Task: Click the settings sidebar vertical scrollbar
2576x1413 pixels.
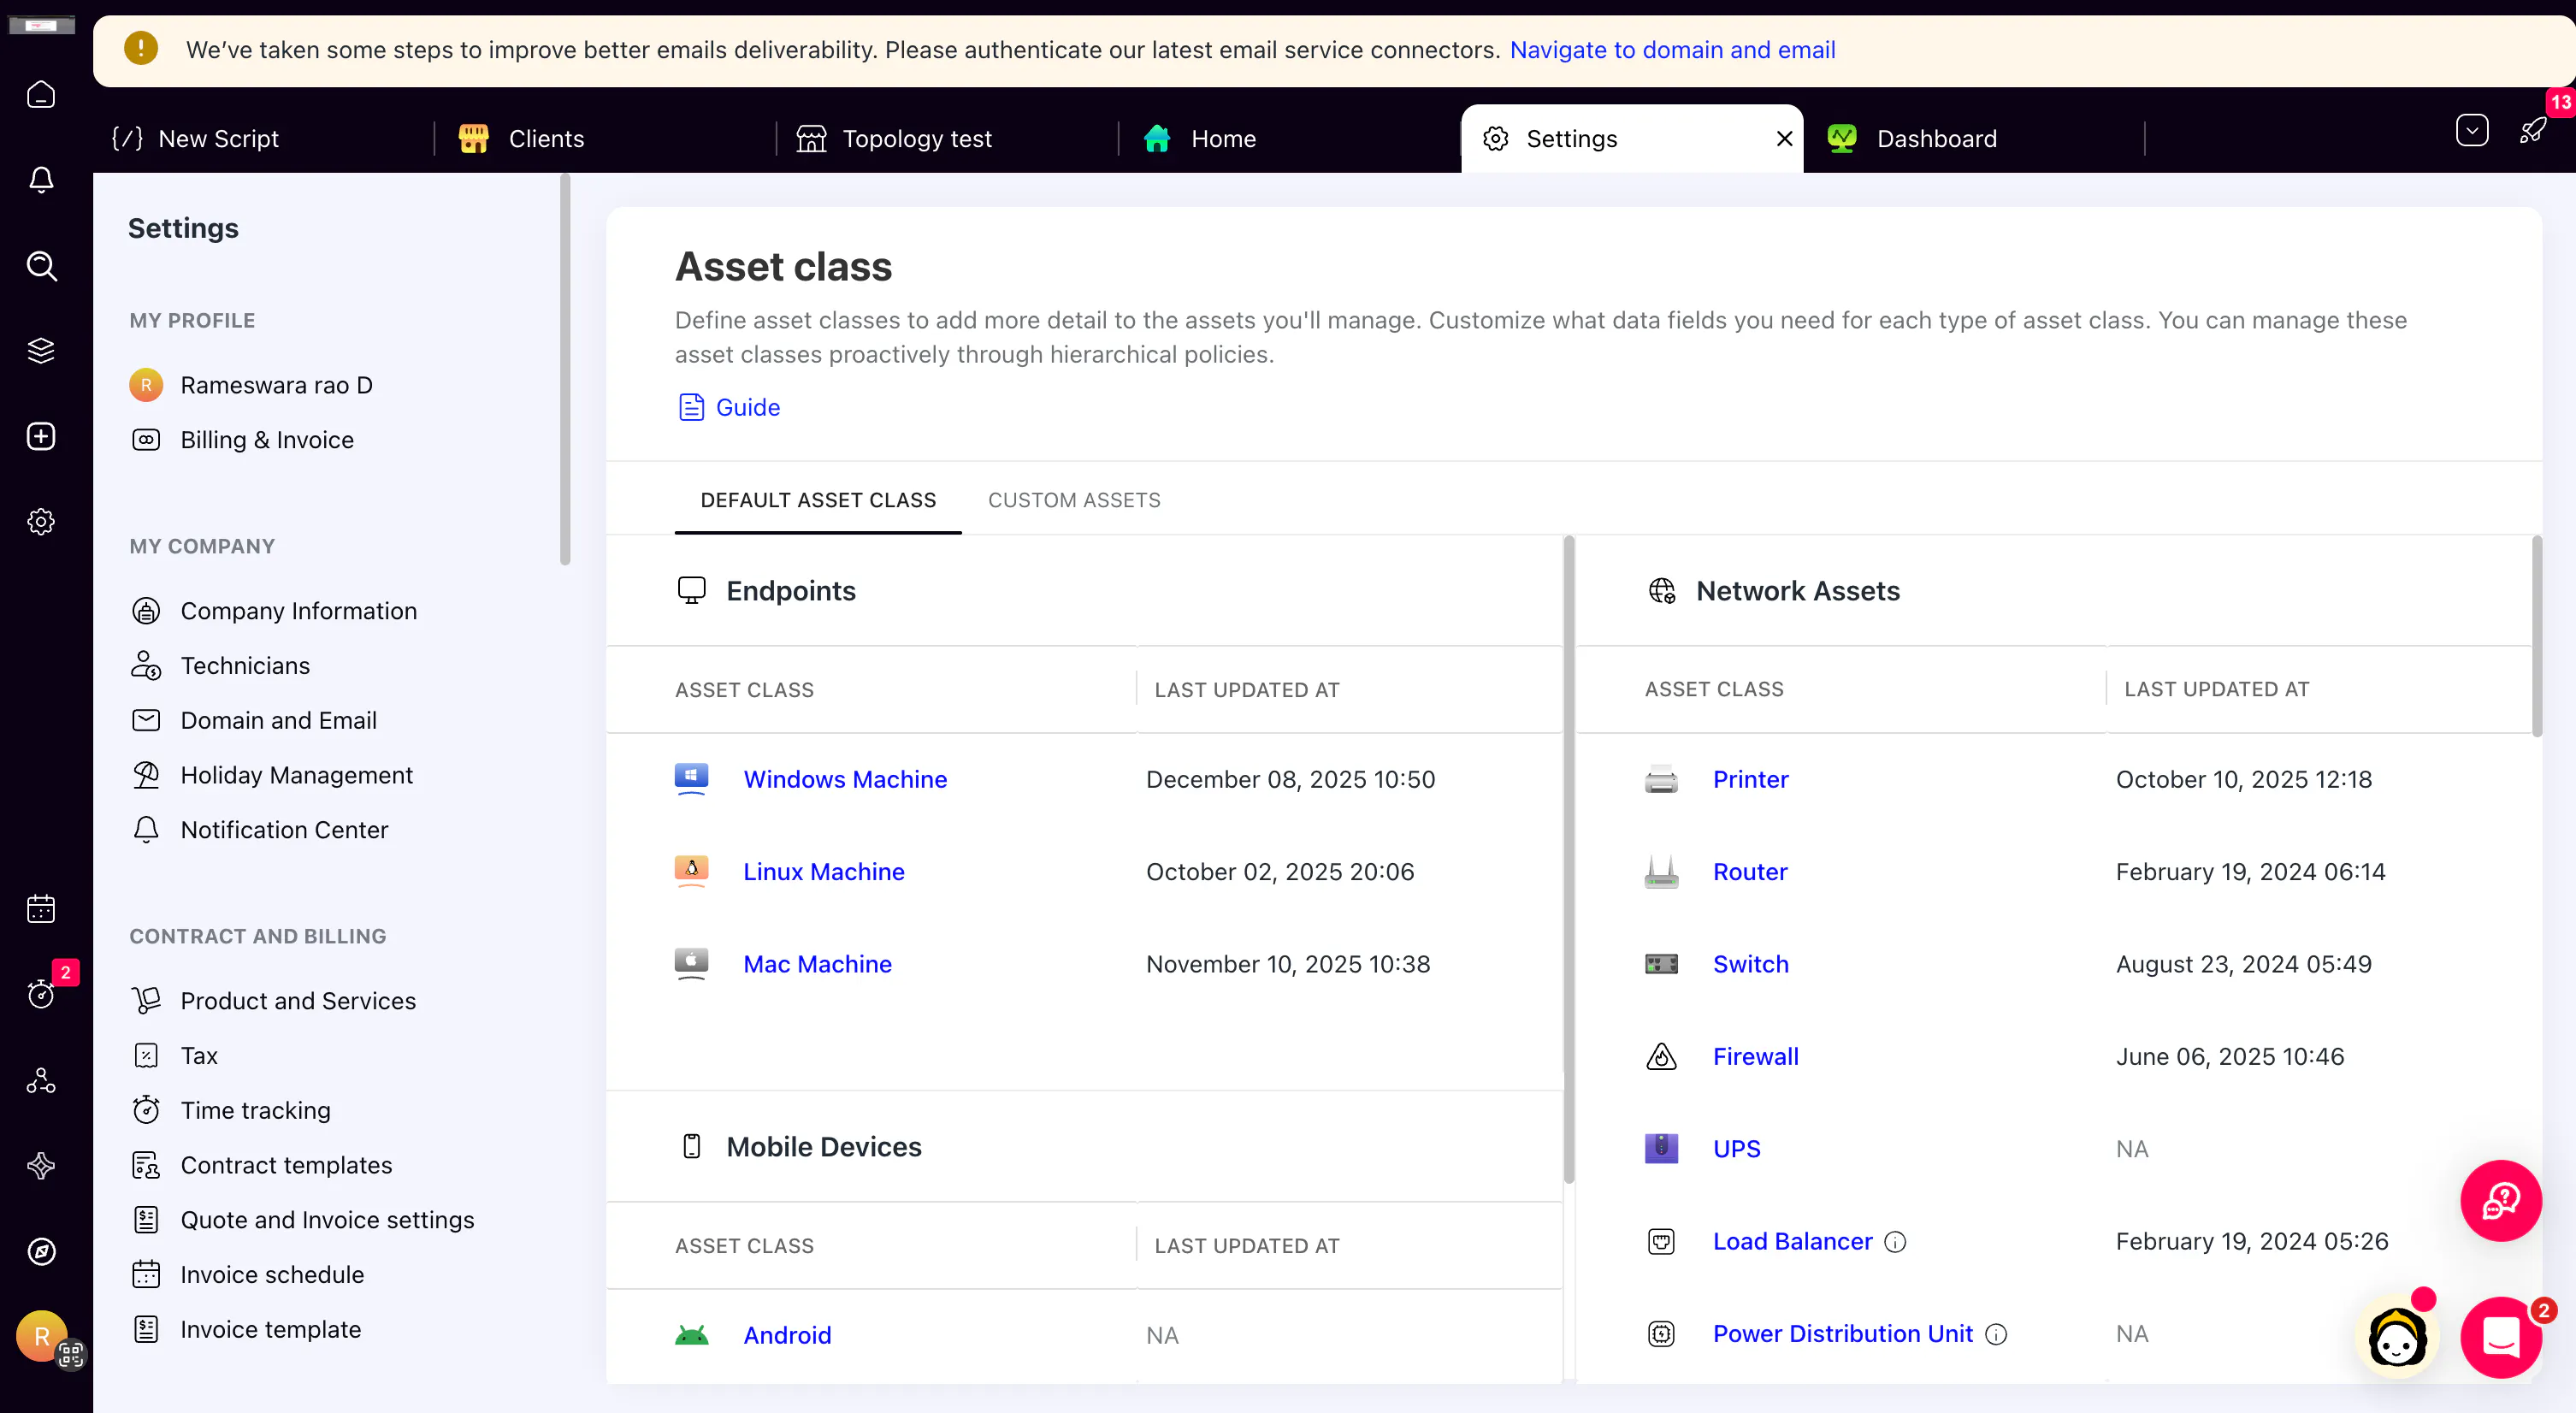Action: point(565,370)
